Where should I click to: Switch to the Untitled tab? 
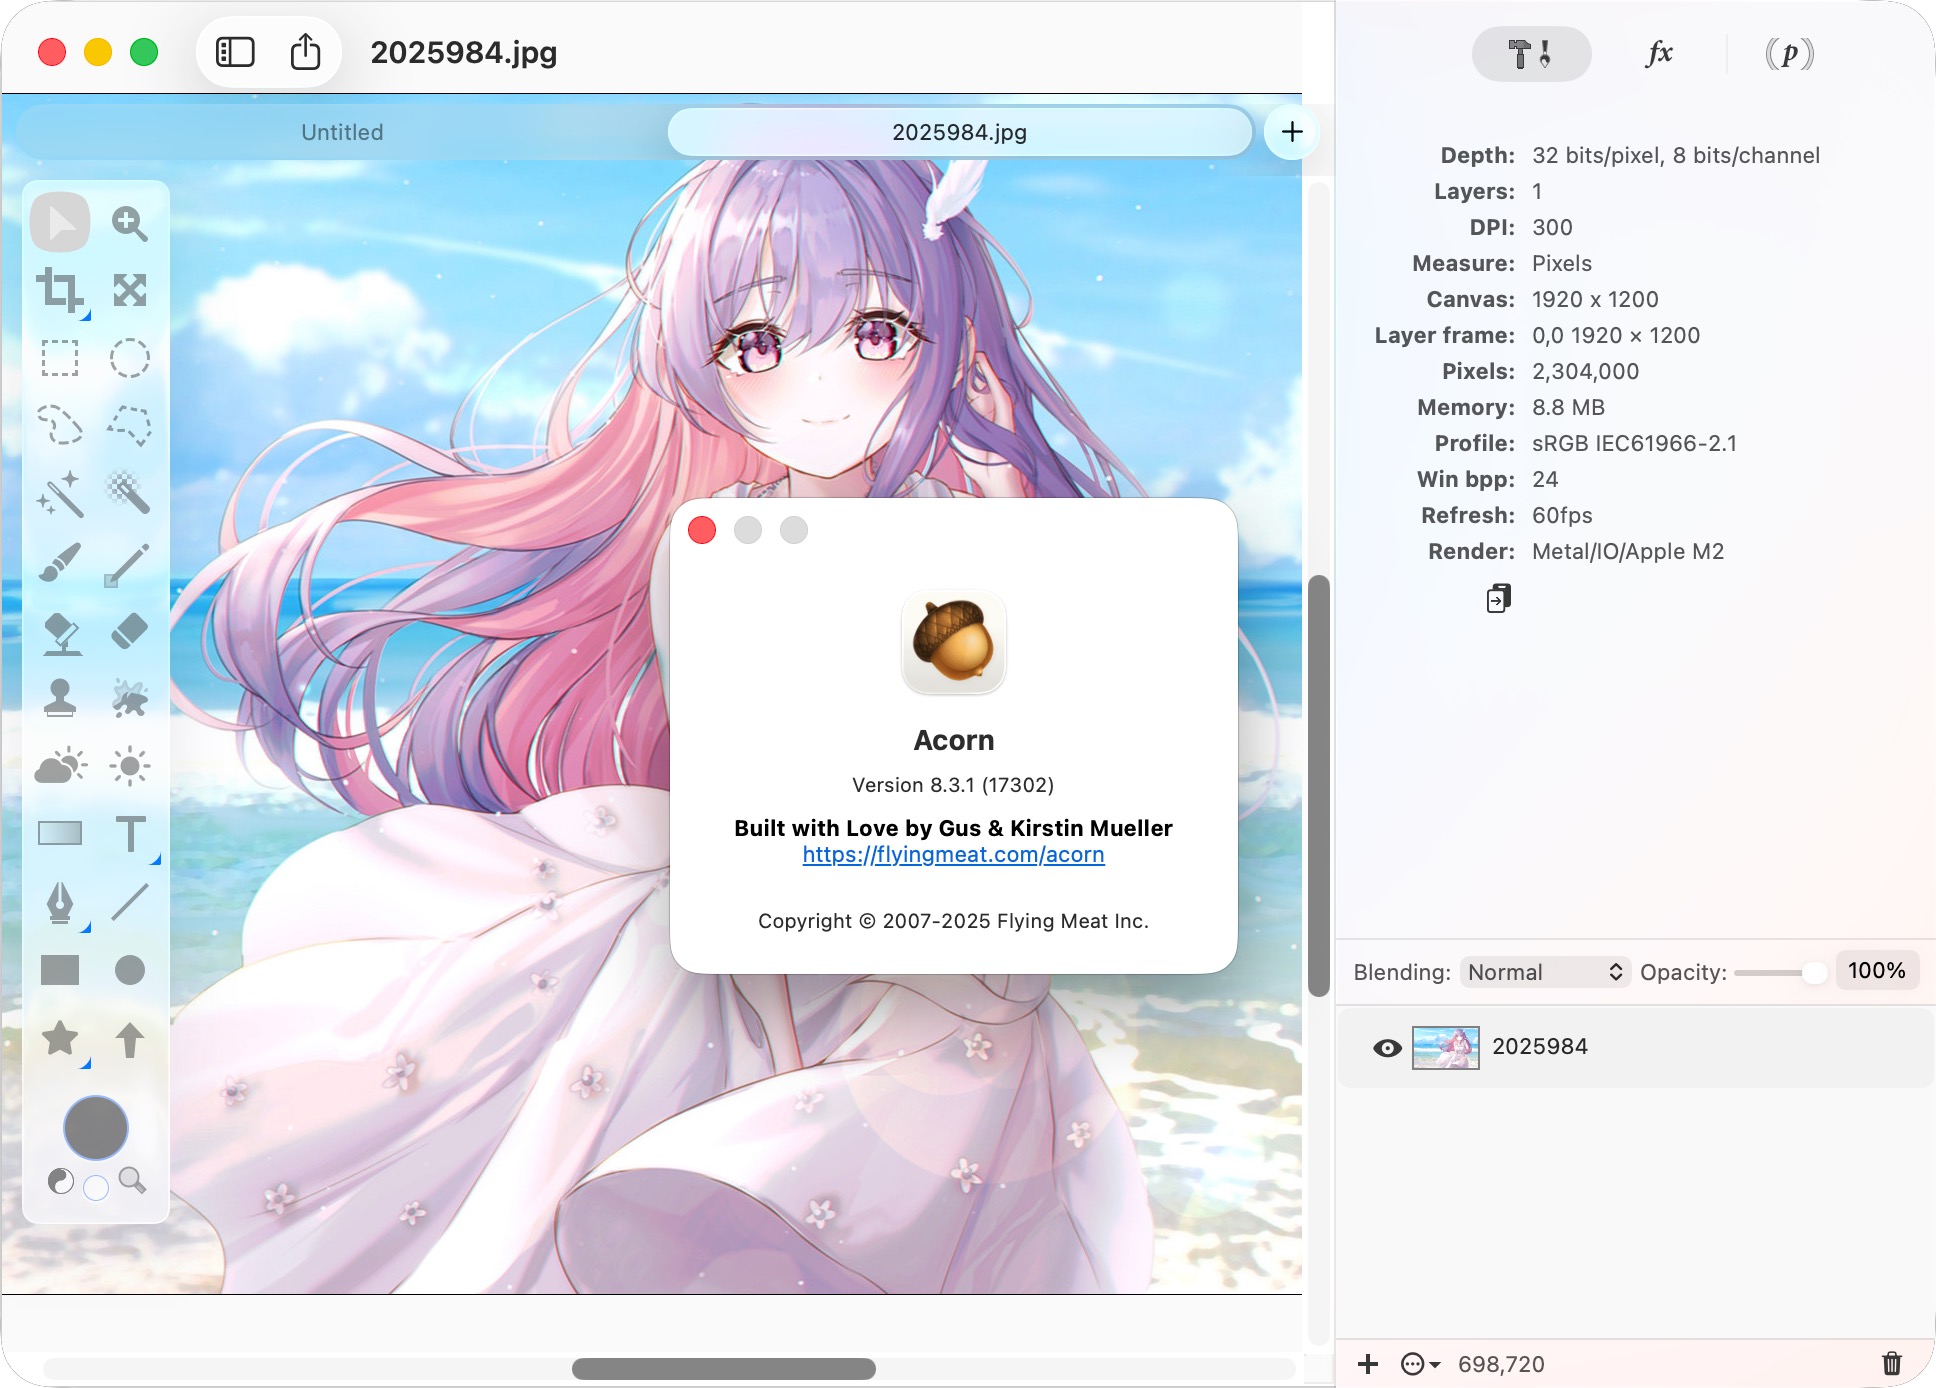point(342,132)
